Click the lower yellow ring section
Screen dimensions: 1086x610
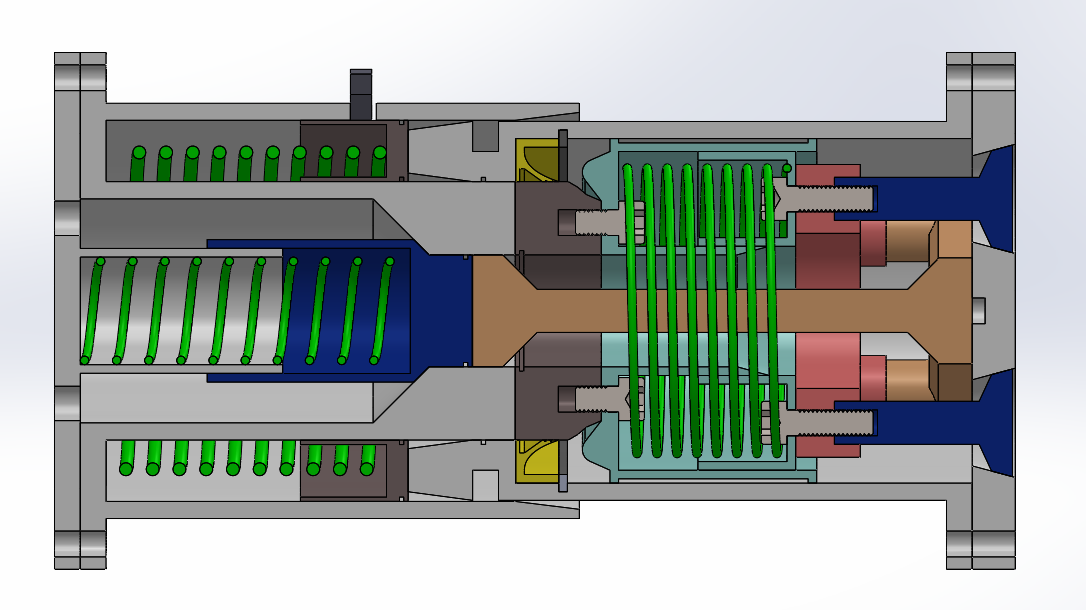tap(537, 461)
